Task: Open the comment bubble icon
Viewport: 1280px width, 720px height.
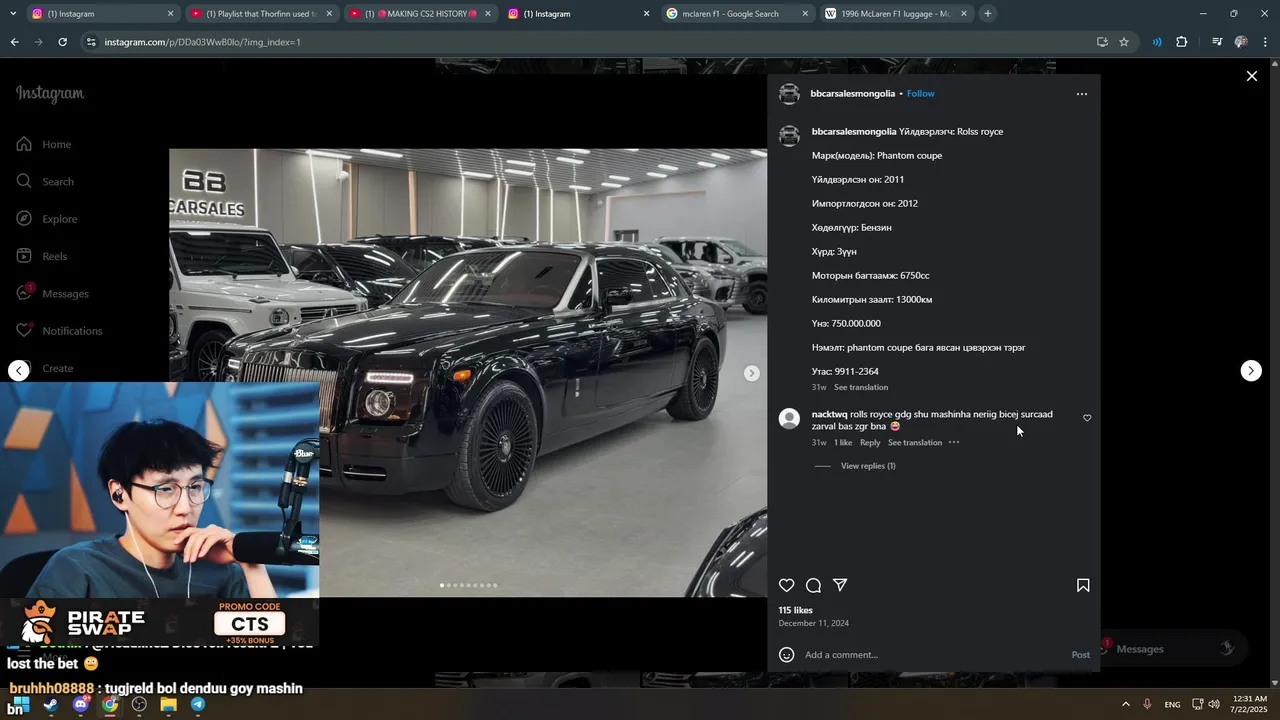Action: point(814,586)
